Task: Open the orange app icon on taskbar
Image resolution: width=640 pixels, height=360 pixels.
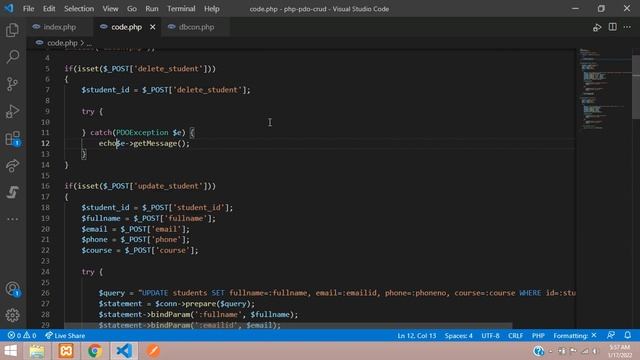Action: [153, 351]
